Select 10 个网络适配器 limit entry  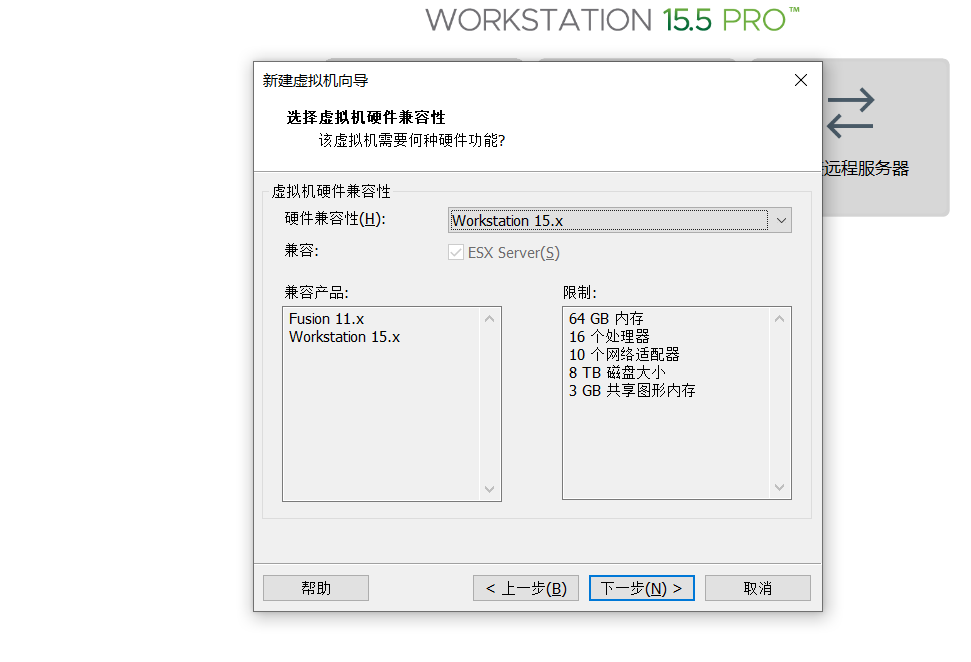[x=624, y=355]
